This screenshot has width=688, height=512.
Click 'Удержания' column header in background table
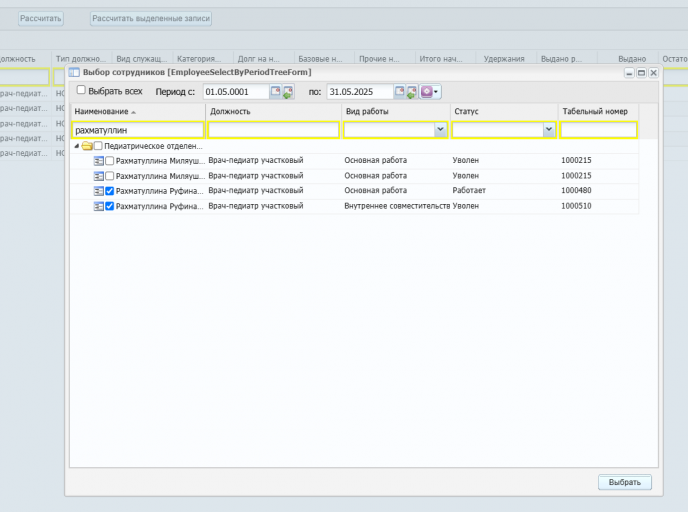[504, 59]
